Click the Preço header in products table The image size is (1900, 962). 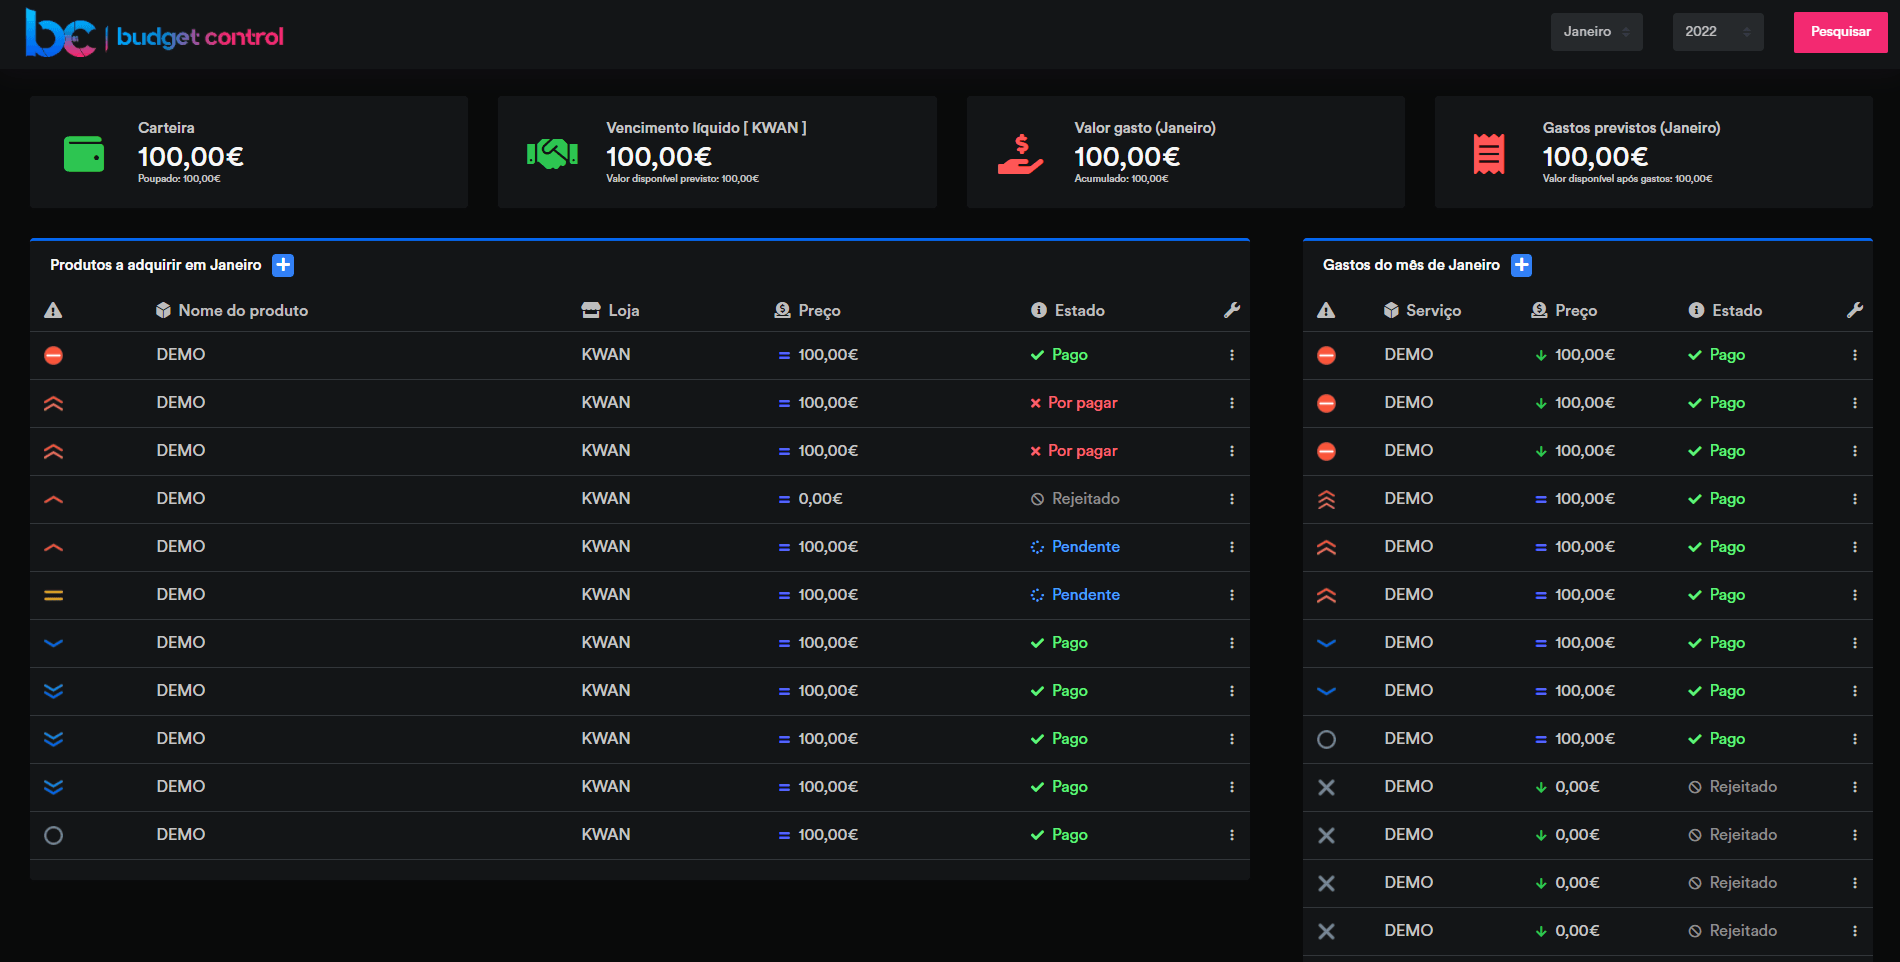point(818,311)
